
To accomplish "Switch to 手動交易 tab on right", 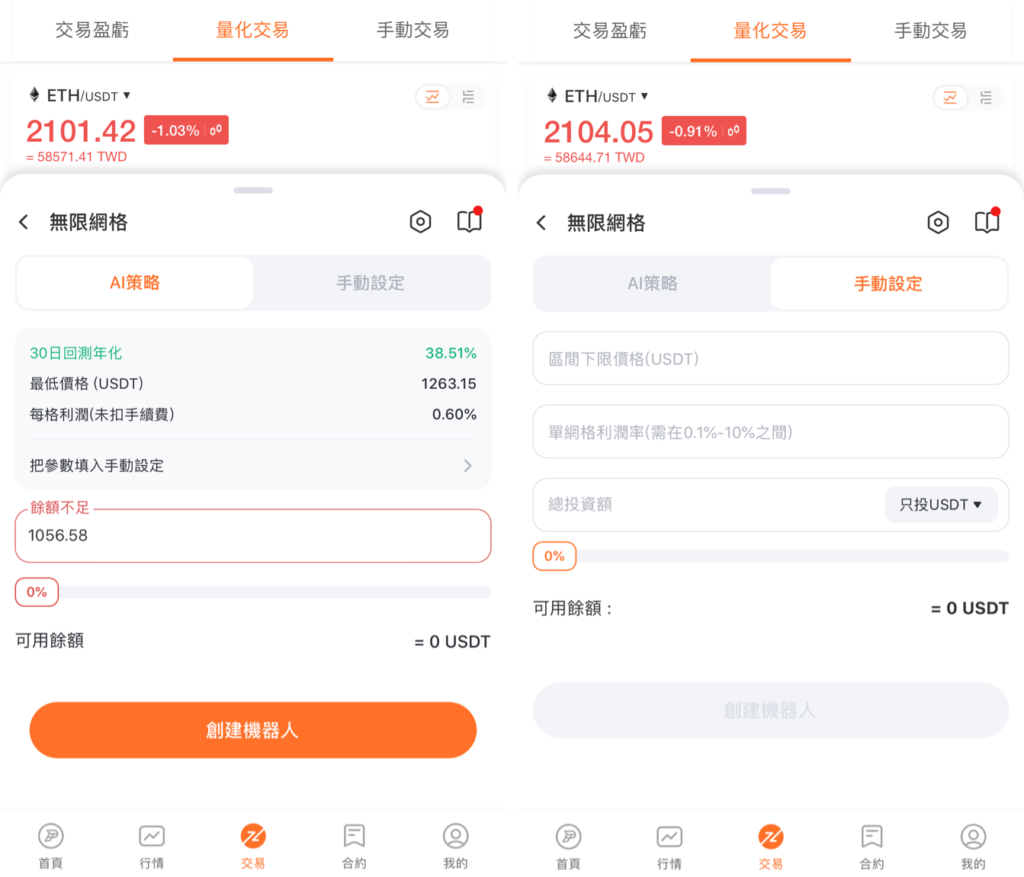I will coord(930,31).
